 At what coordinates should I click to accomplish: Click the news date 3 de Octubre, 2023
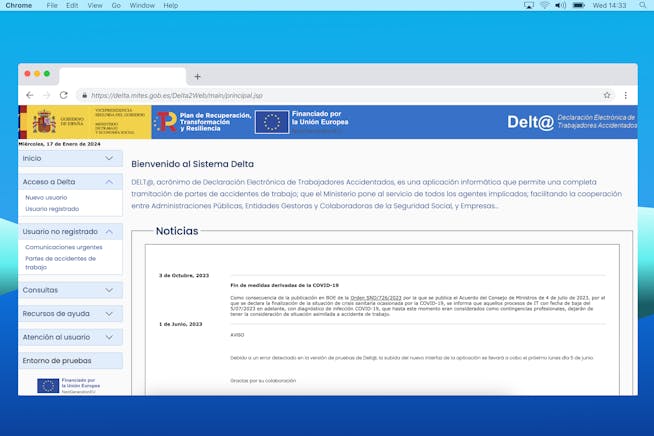(x=184, y=275)
